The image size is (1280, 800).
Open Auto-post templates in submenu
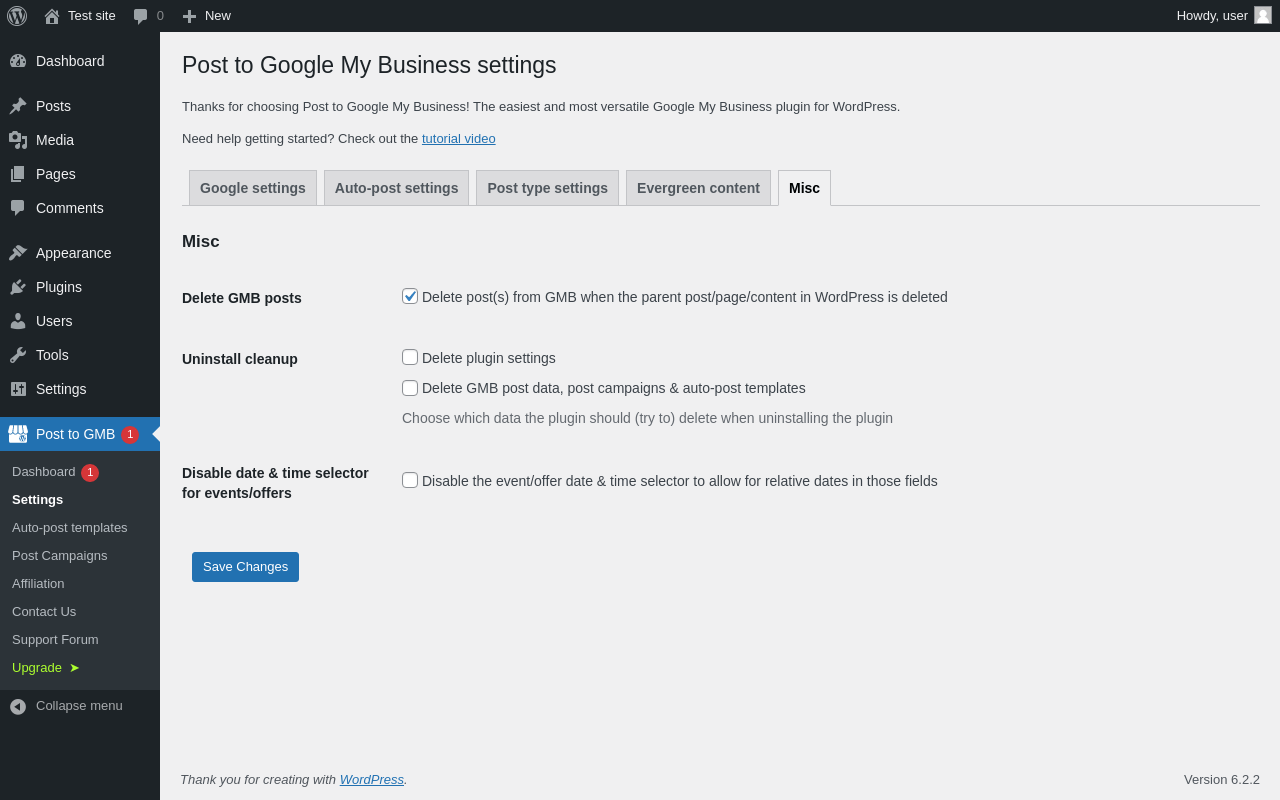(70, 528)
